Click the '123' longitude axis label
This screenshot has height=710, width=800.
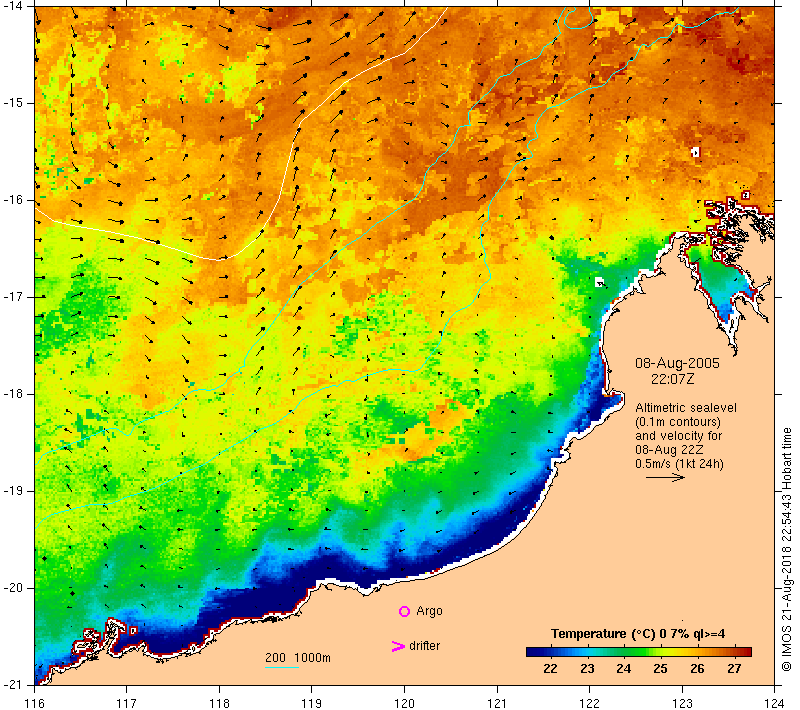tap(682, 703)
